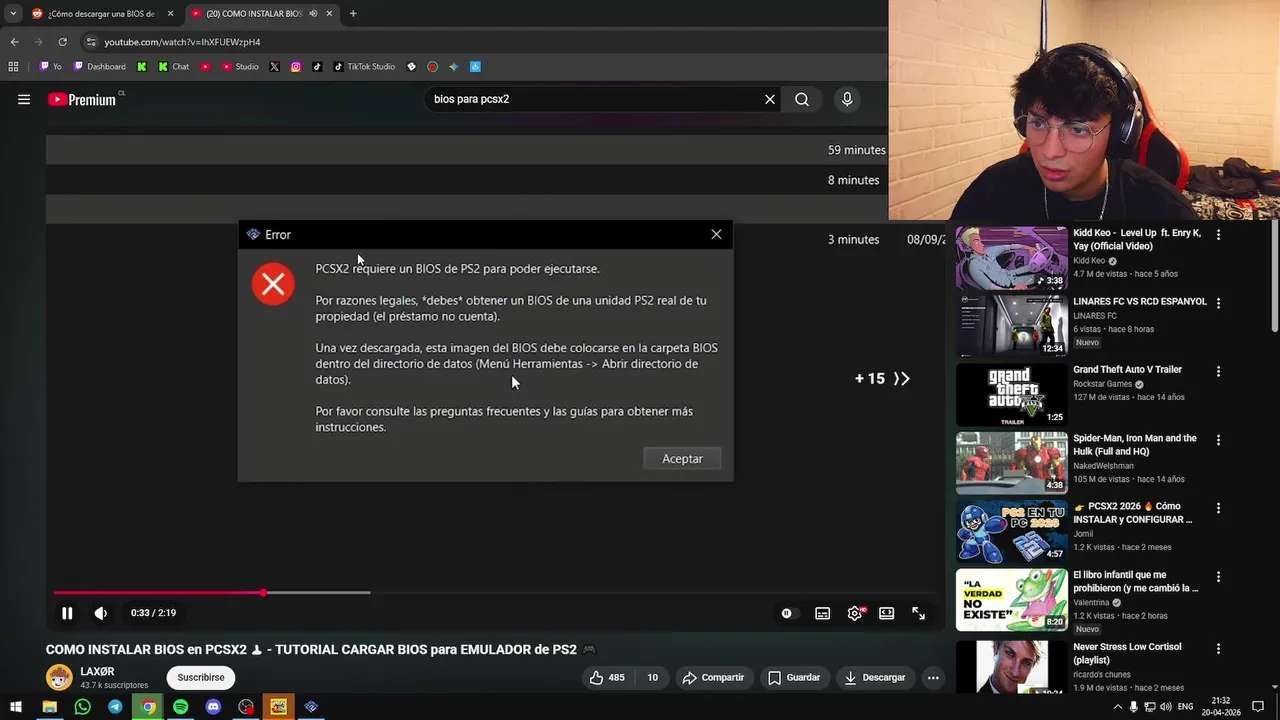Click the page vertical scrollbar
Image resolution: width=1280 pixels, height=720 pixels.
[1274, 275]
